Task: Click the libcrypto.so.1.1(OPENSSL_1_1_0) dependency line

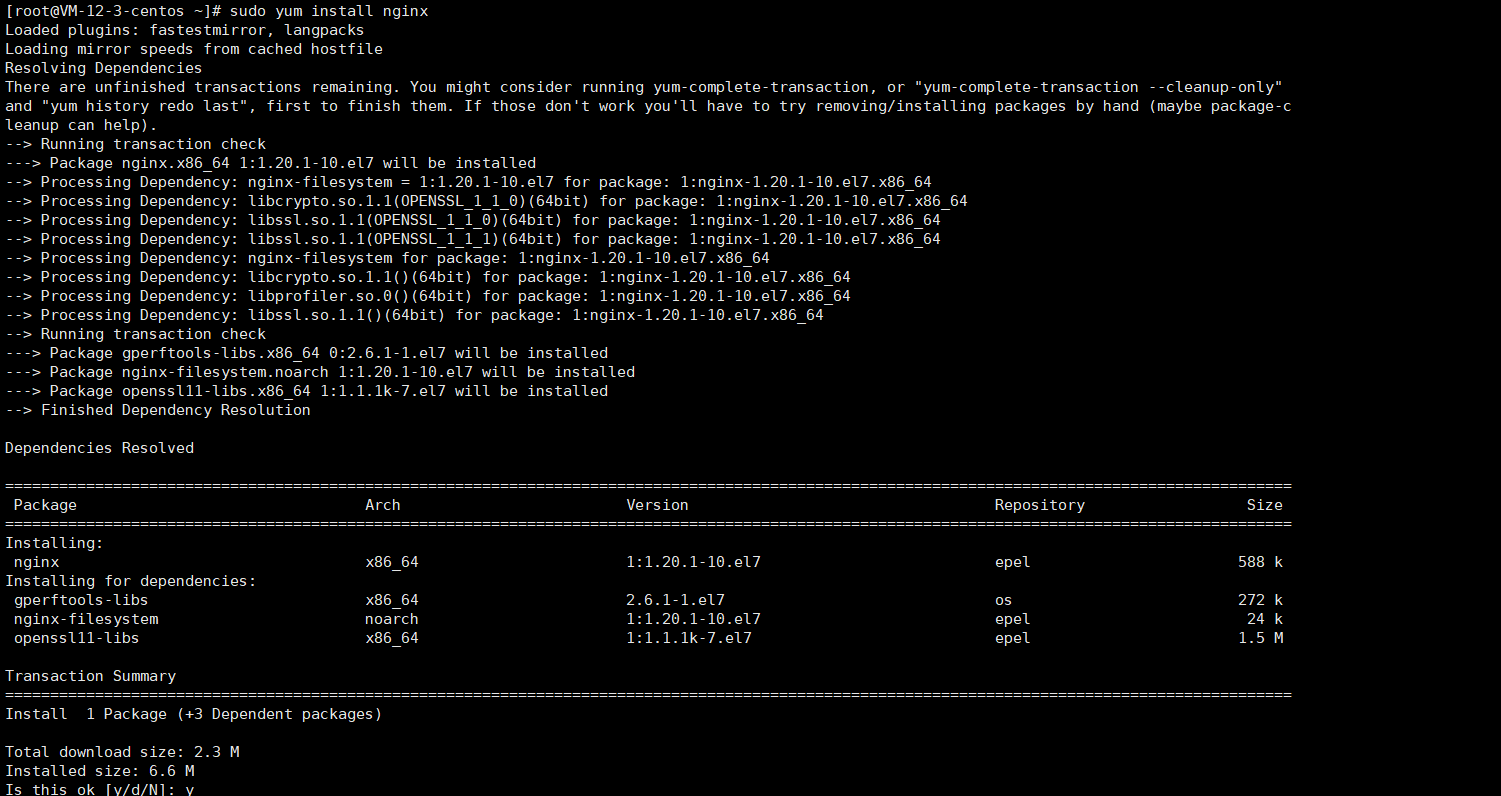Action: click(x=486, y=201)
